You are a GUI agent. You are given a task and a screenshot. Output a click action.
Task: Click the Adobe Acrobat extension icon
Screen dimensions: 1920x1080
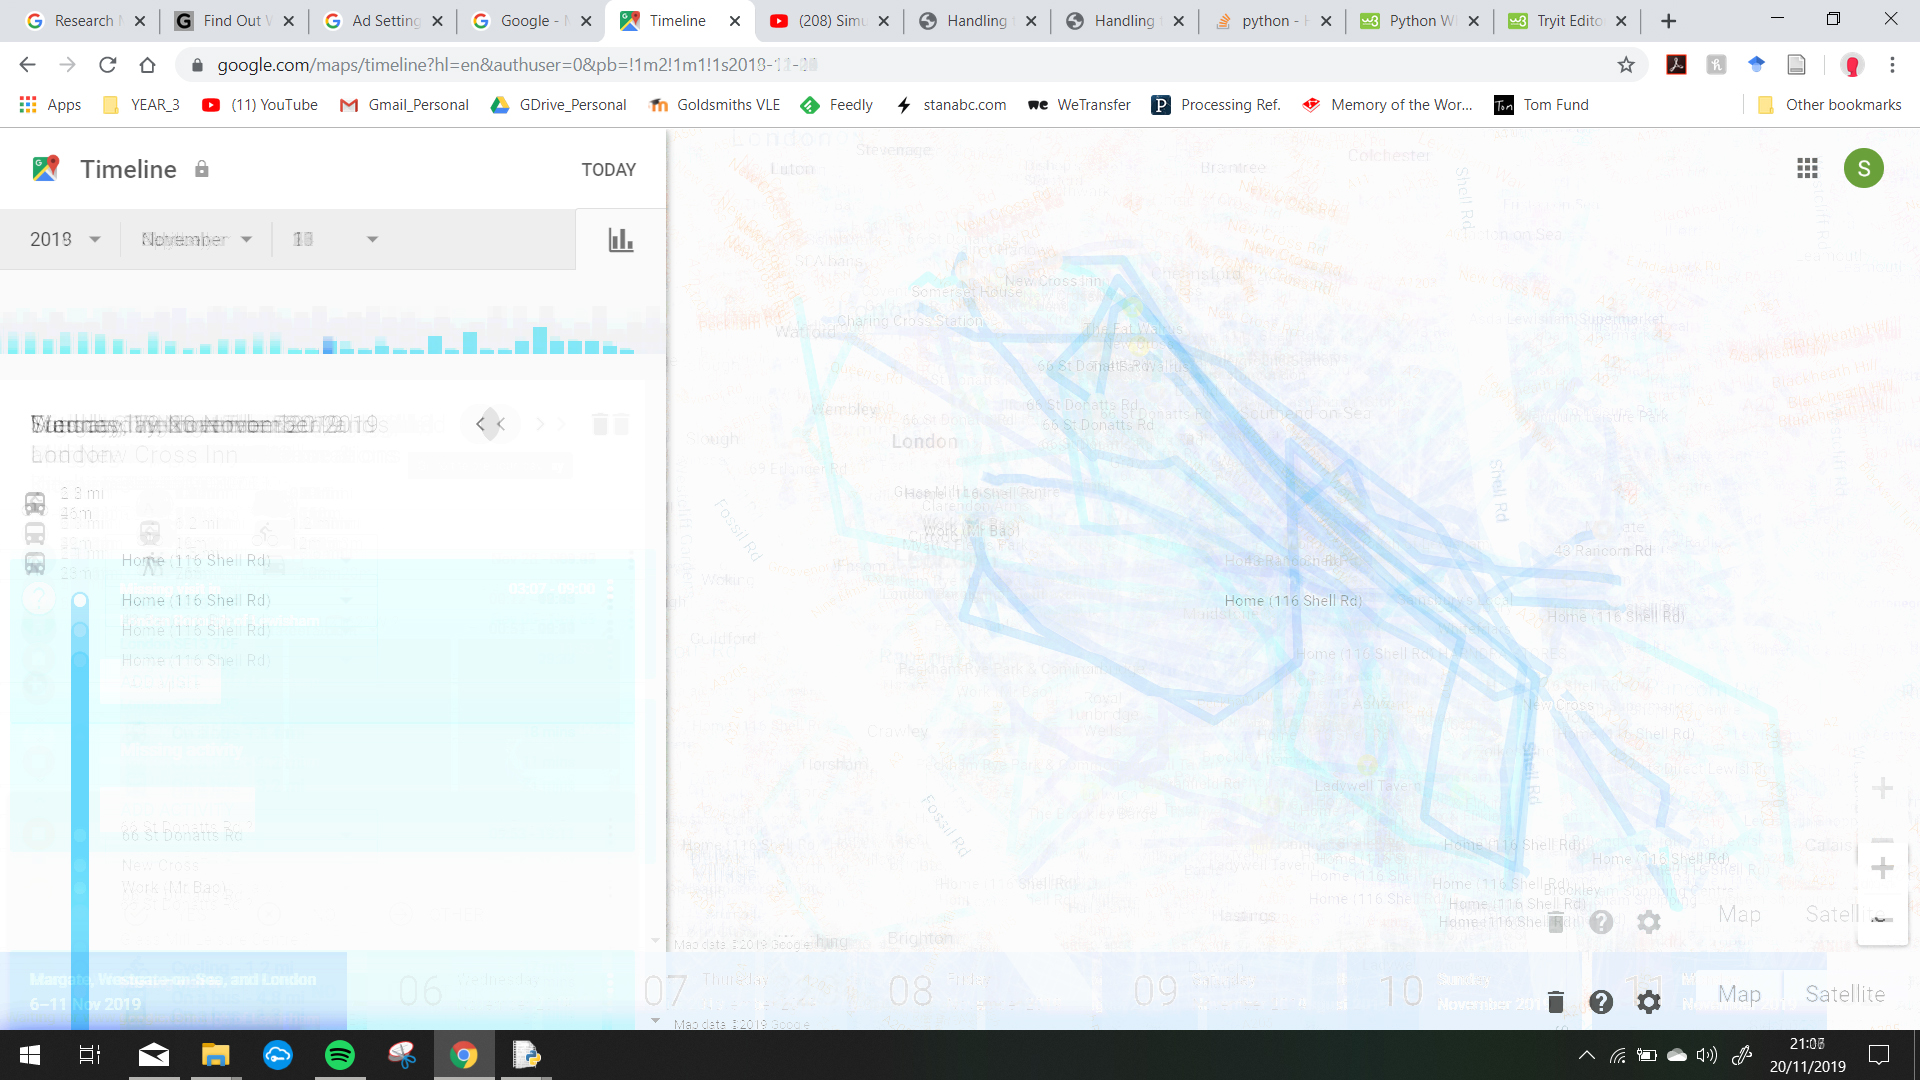click(x=1677, y=65)
